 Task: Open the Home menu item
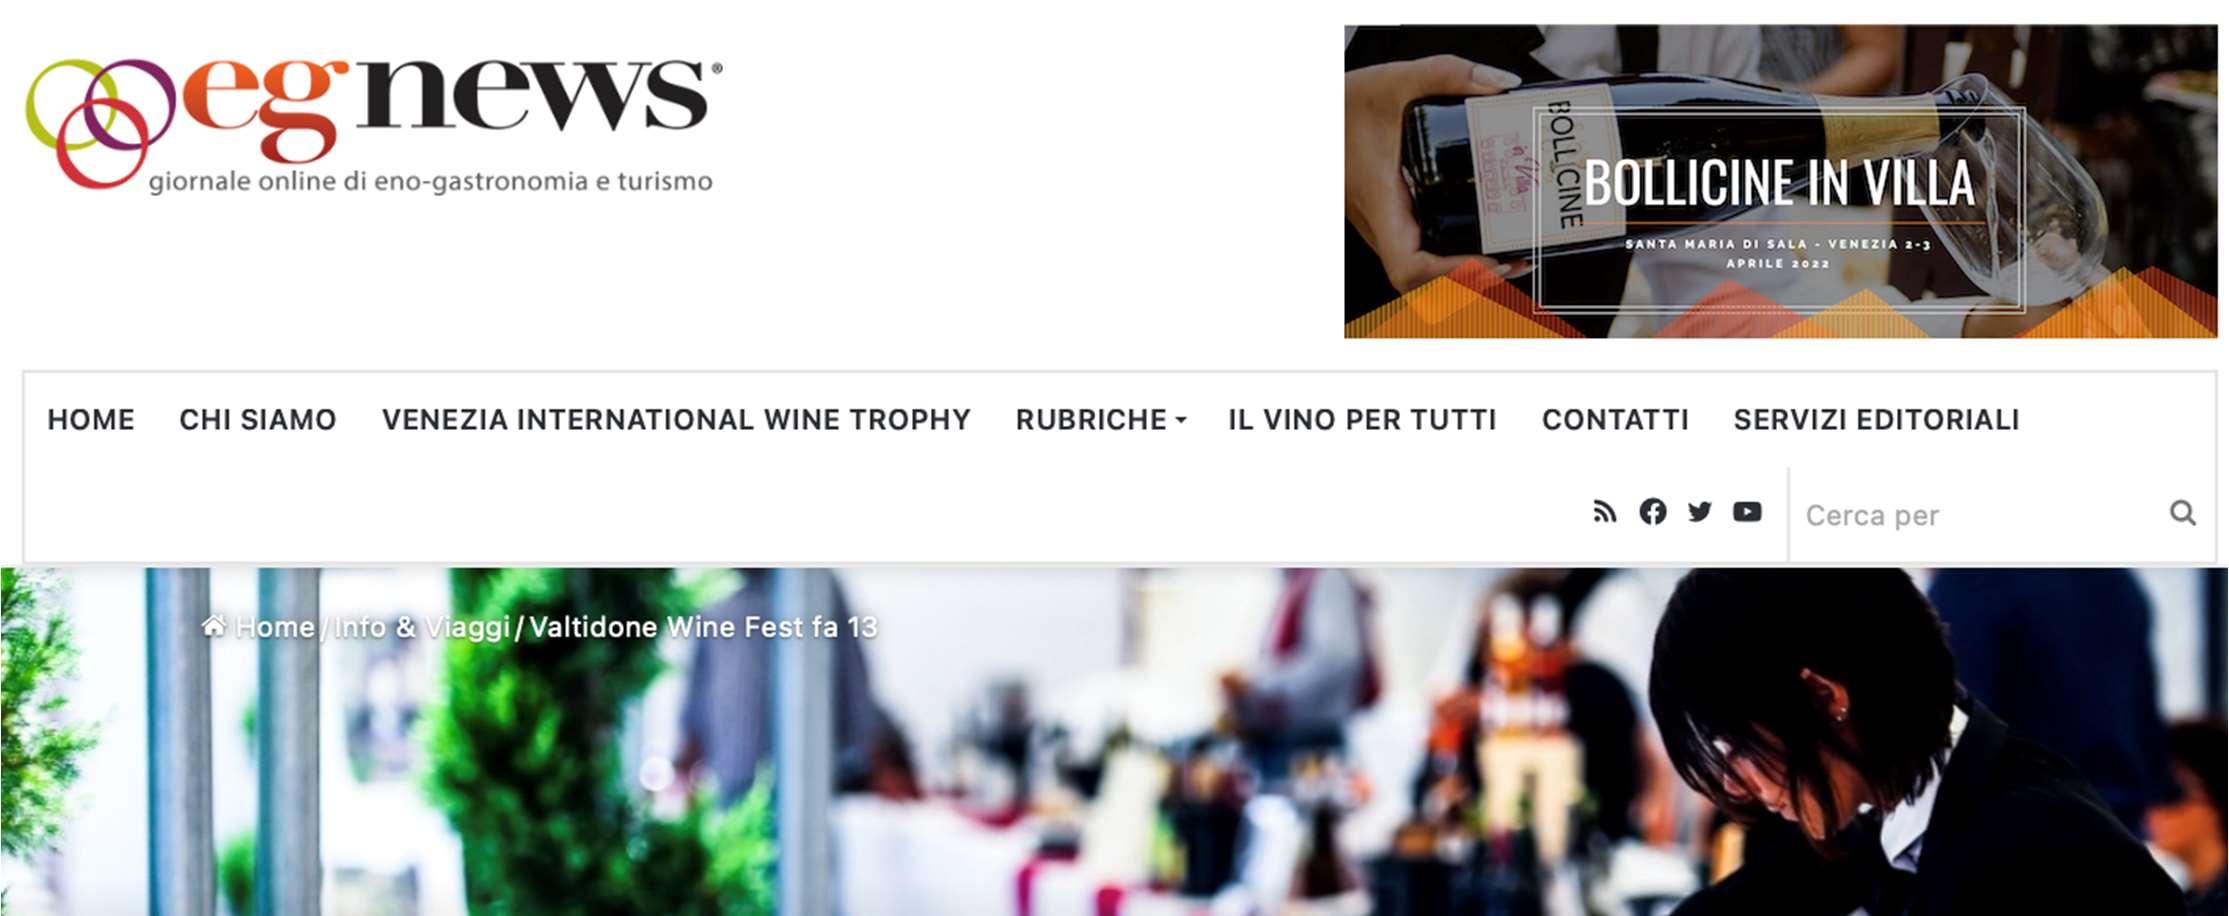pos(91,420)
